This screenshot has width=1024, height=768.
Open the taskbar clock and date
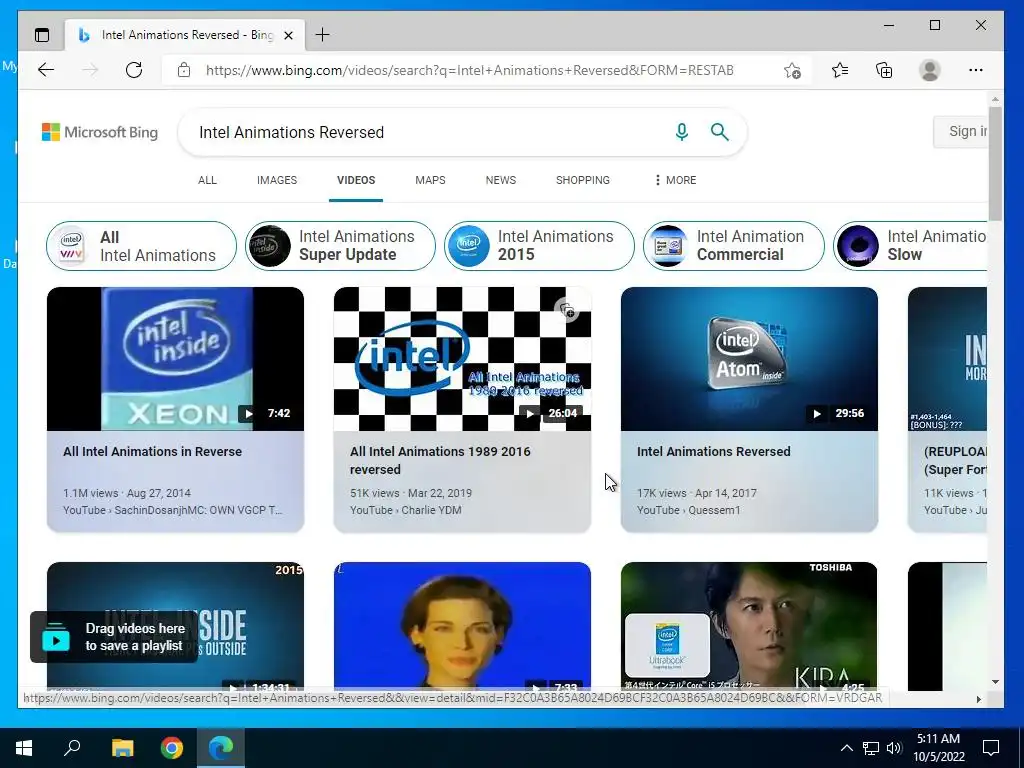(938, 748)
